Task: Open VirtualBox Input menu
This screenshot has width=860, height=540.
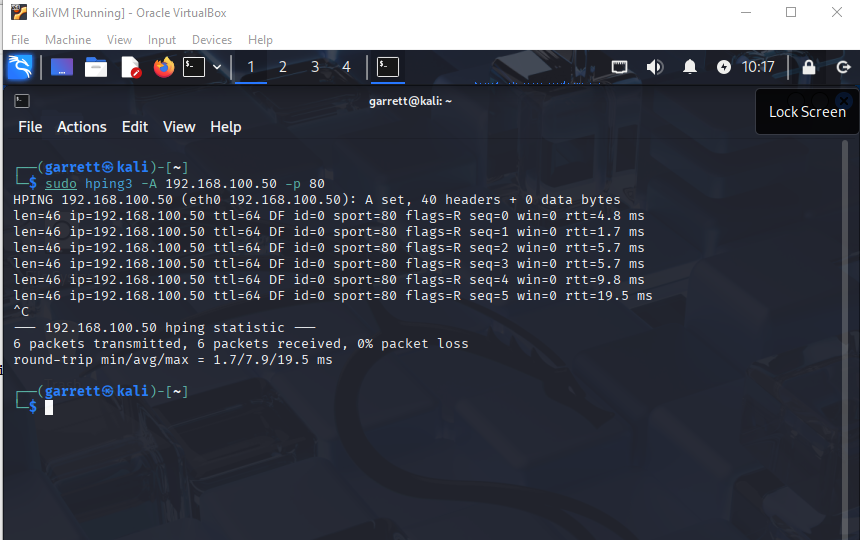Action: click(162, 40)
